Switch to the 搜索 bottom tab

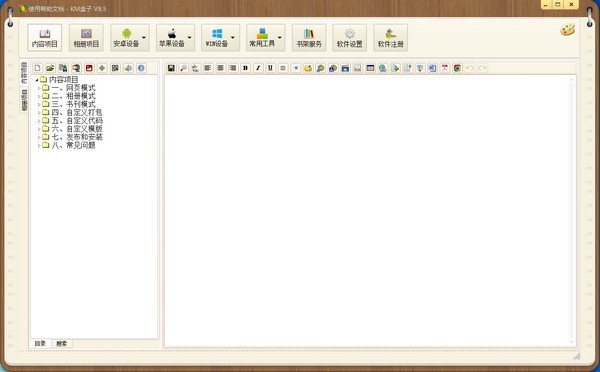tap(62, 343)
